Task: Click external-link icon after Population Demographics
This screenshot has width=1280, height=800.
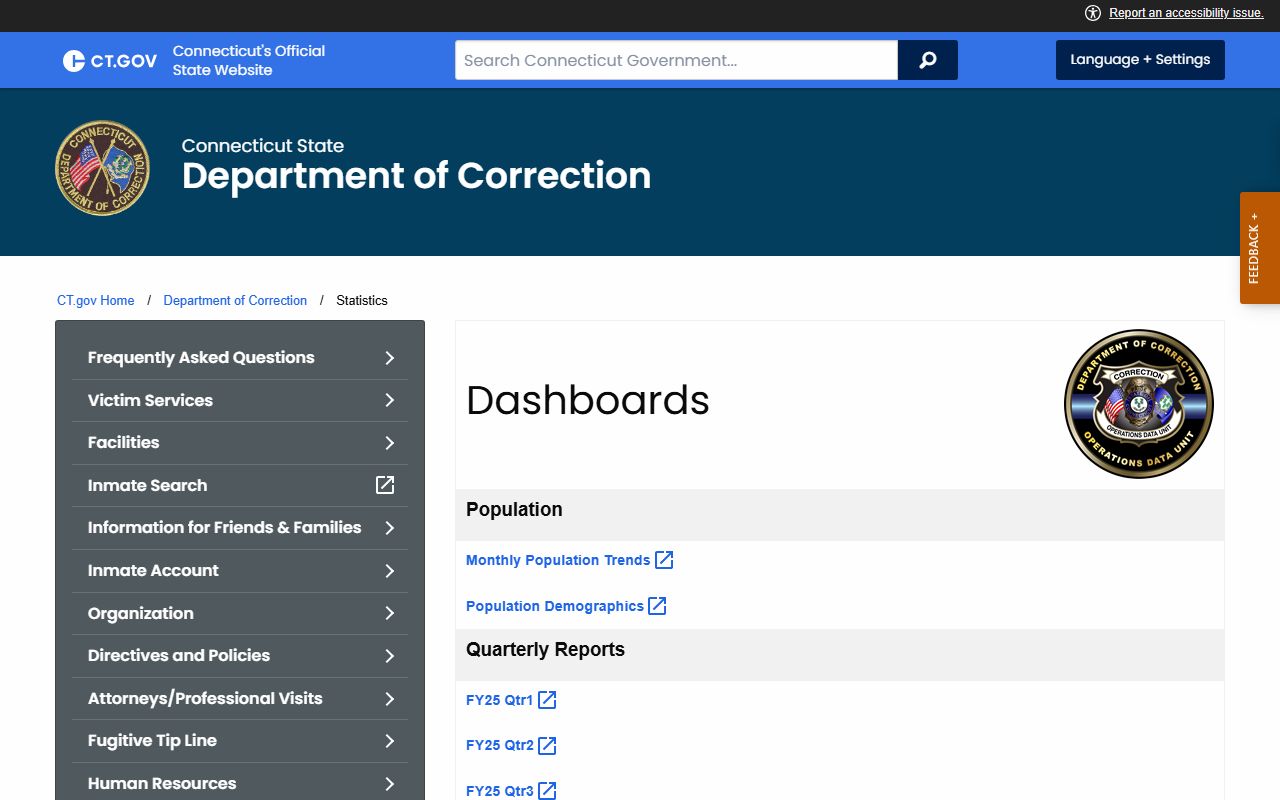Action: pos(657,606)
